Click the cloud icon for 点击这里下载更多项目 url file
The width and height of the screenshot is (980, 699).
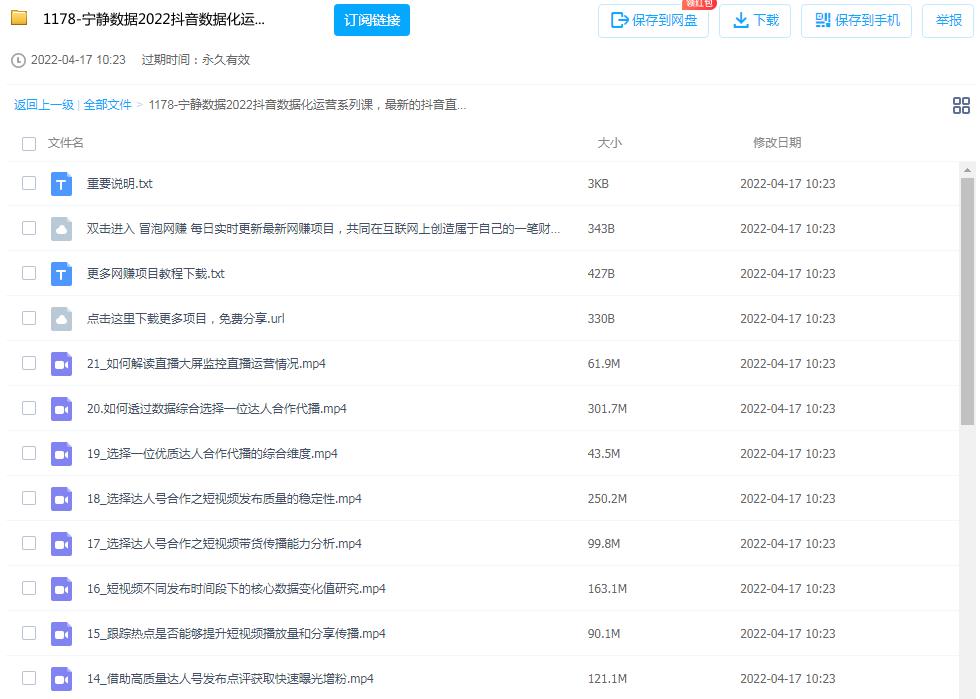click(x=61, y=319)
